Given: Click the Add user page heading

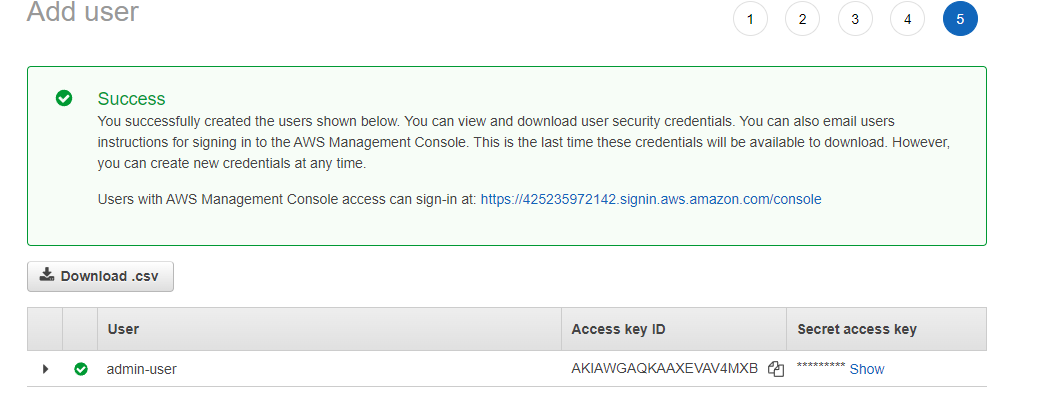Looking at the screenshot, I should coord(83,13).
